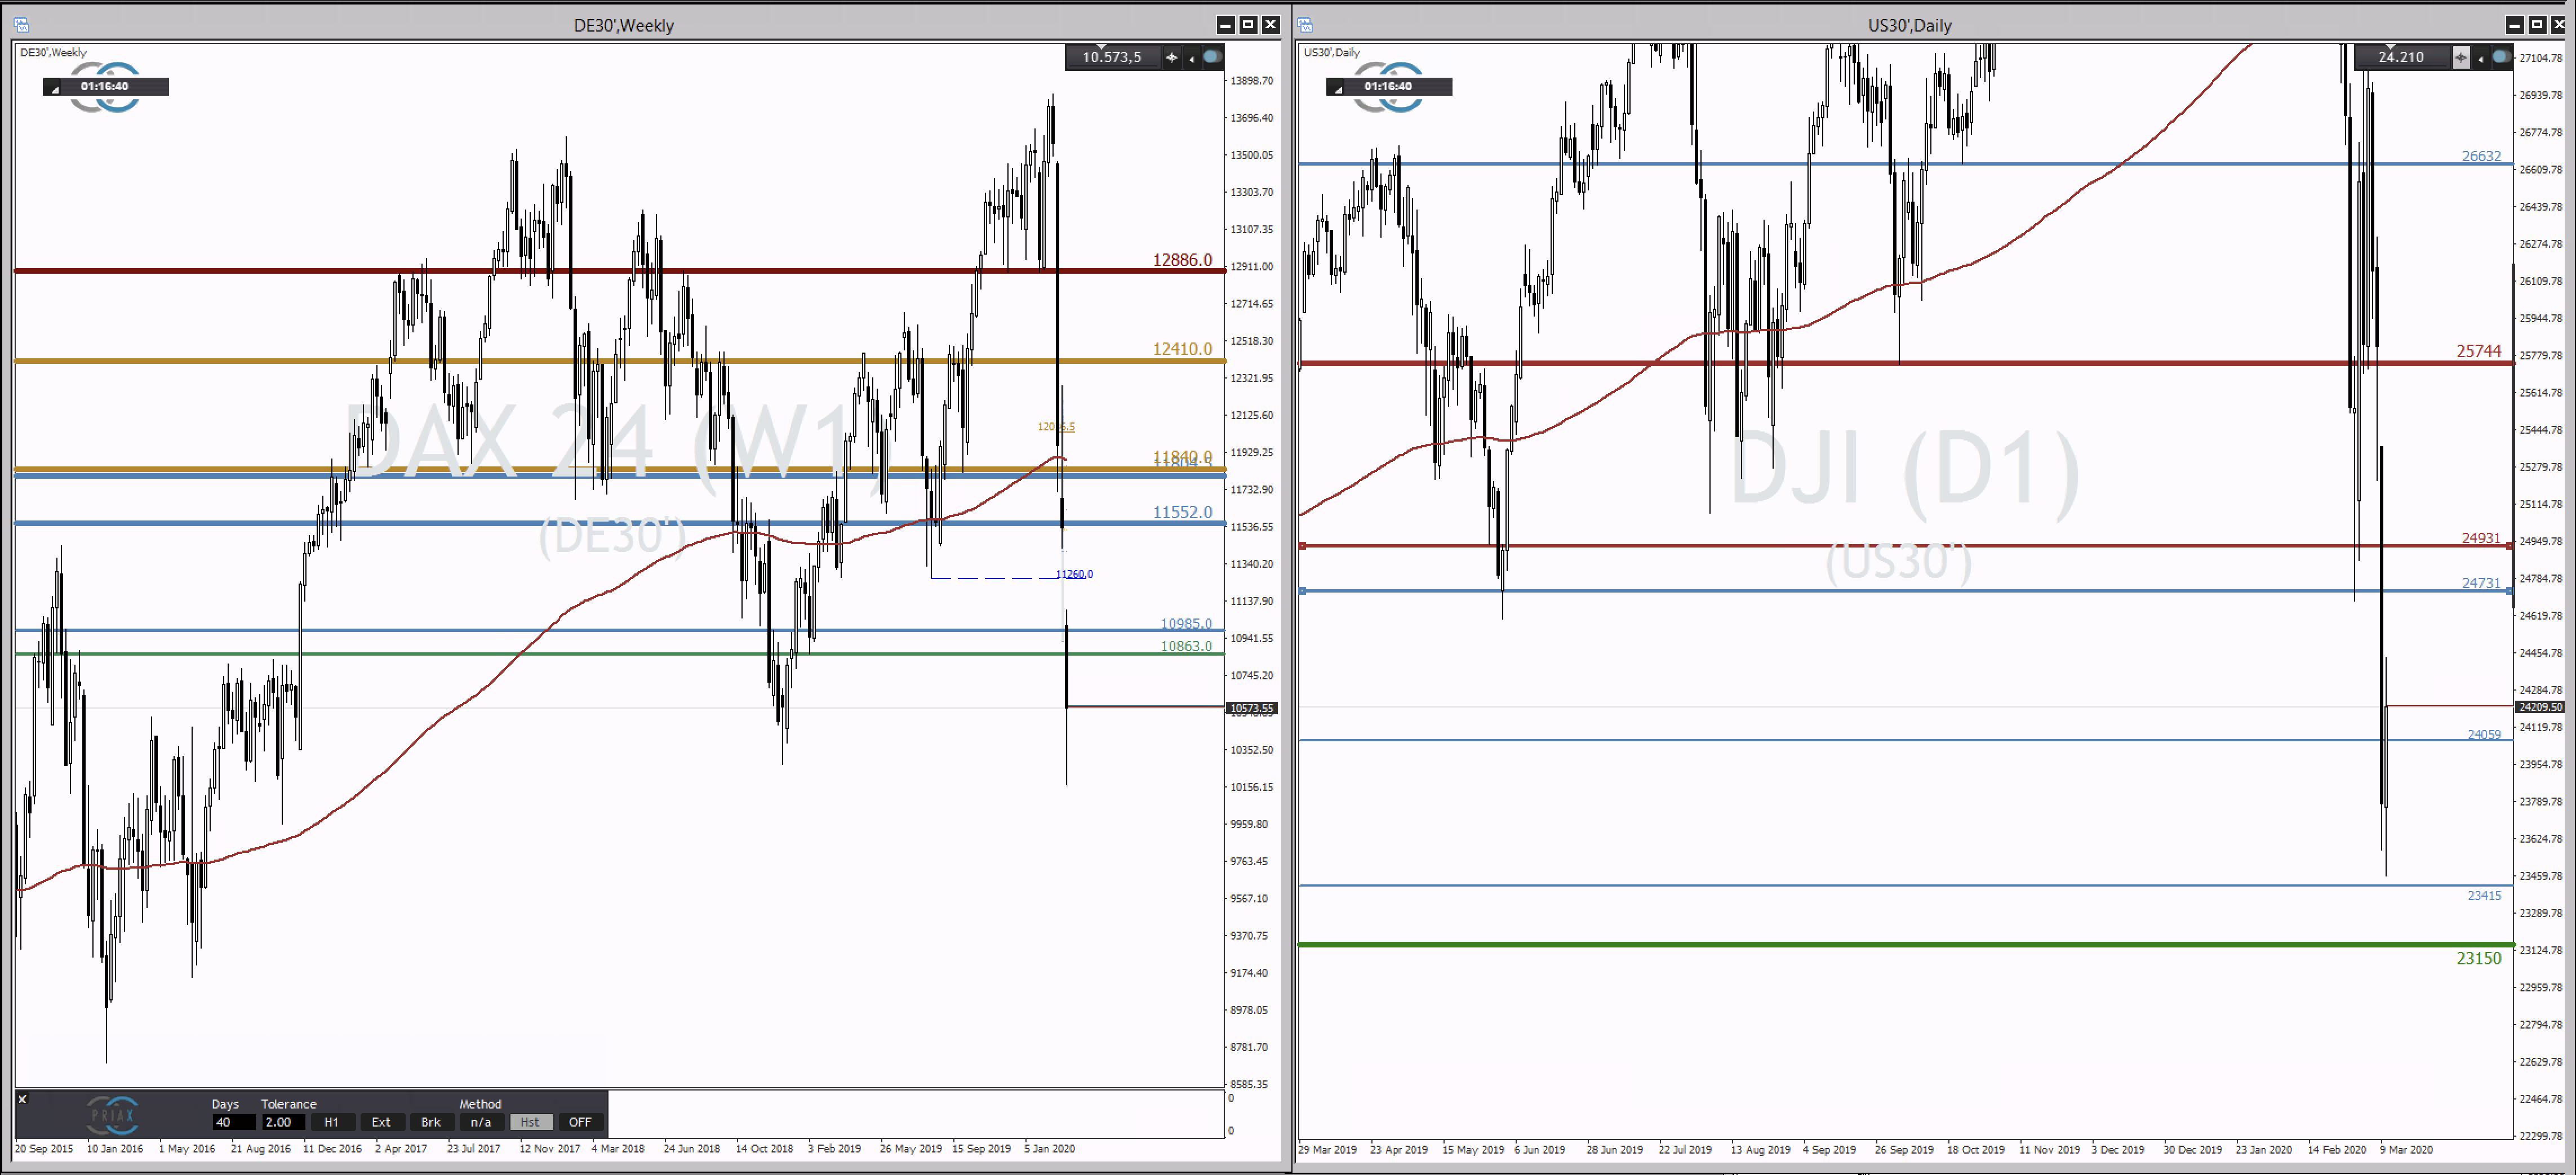Click the 01:16:40 timer on DE30 chart
This screenshot has width=2576, height=1175.
click(x=105, y=86)
